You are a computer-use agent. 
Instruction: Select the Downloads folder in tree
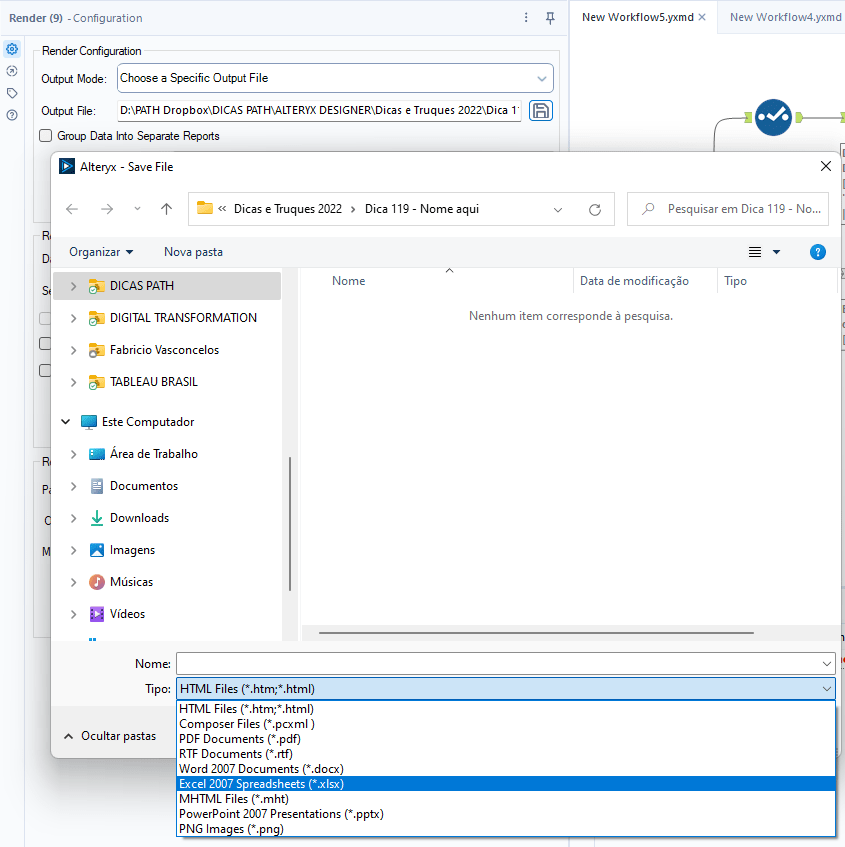tap(139, 518)
